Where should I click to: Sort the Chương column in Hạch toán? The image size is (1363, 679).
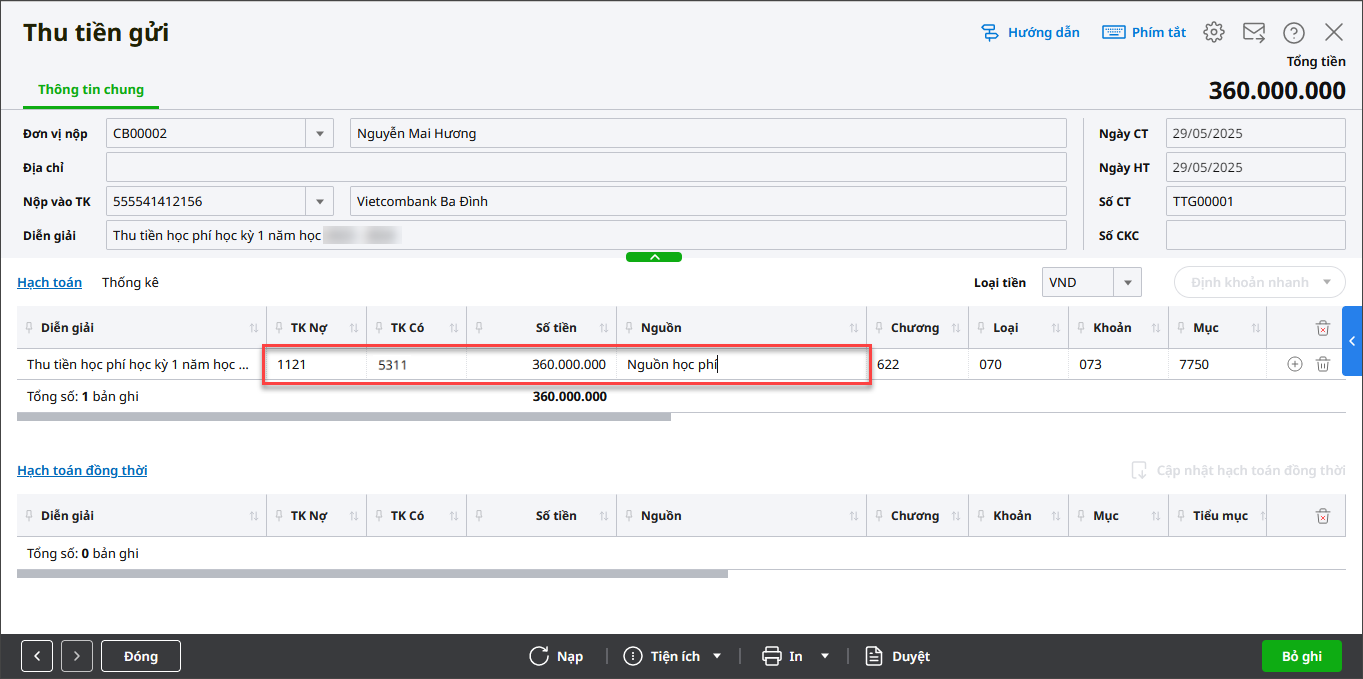pyautogui.click(x=956, y=328)
